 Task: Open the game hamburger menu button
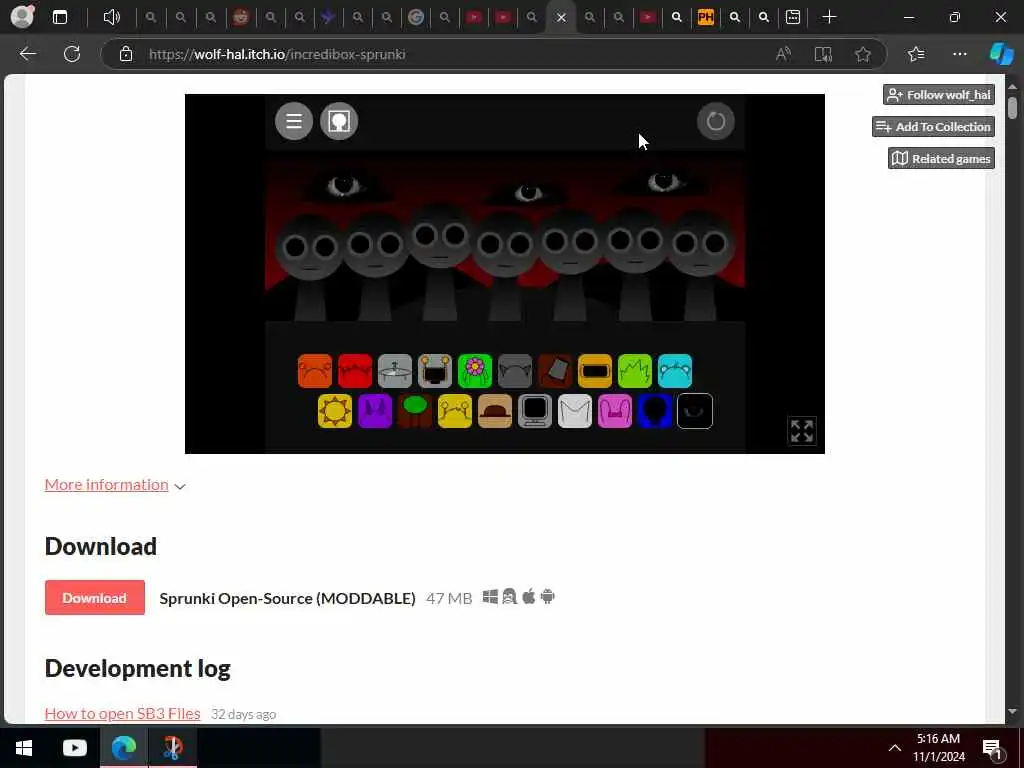coord(294,121)
